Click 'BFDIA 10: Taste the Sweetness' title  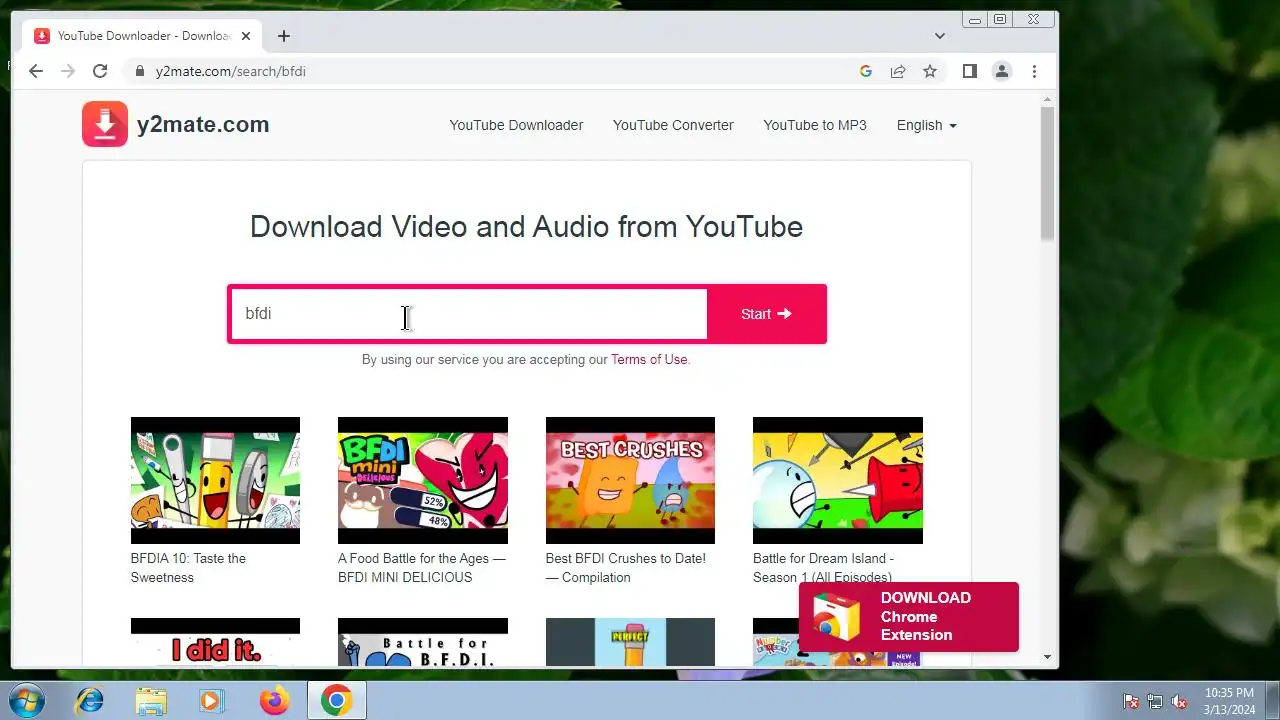[x=188, y=568]
